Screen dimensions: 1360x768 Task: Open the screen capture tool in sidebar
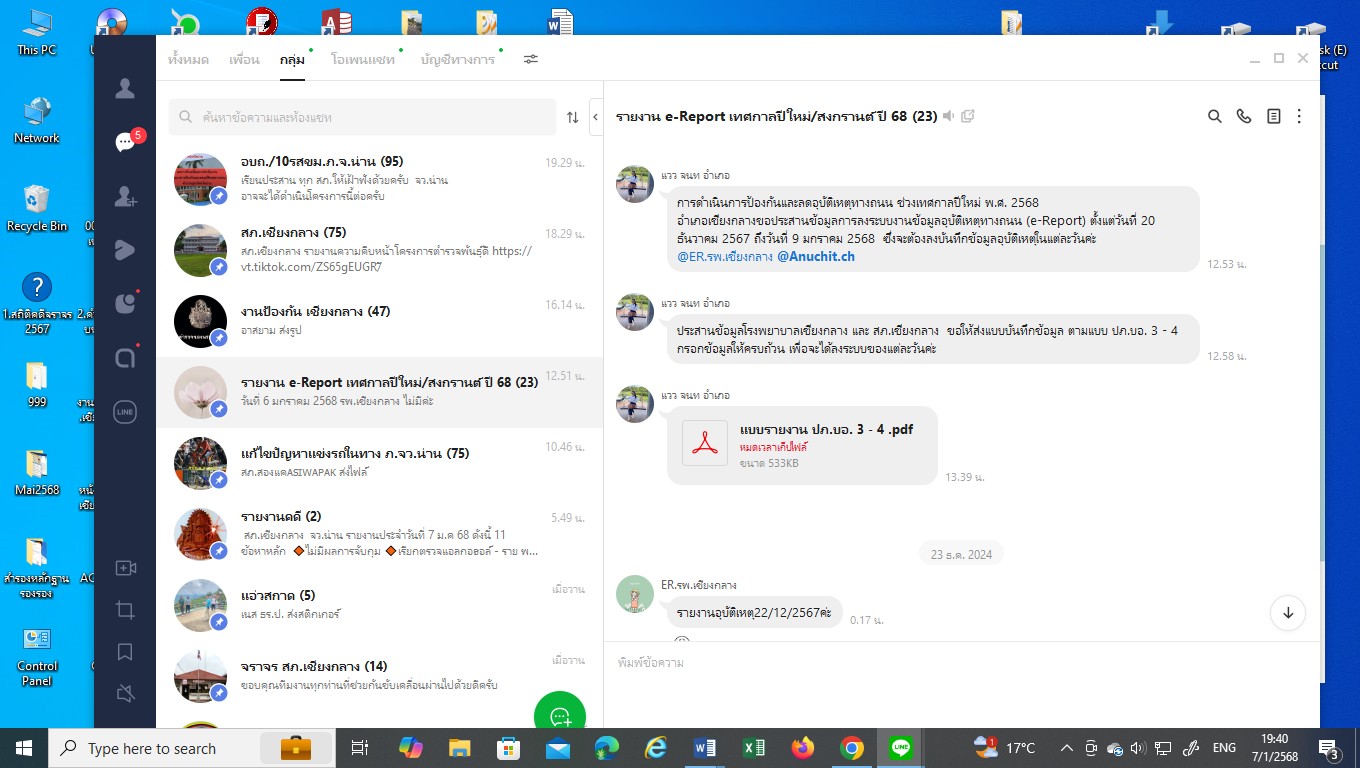click(125, 610)
